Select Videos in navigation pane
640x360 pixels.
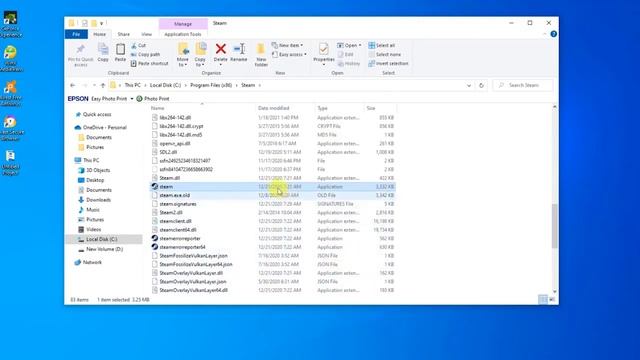[93, 229]
